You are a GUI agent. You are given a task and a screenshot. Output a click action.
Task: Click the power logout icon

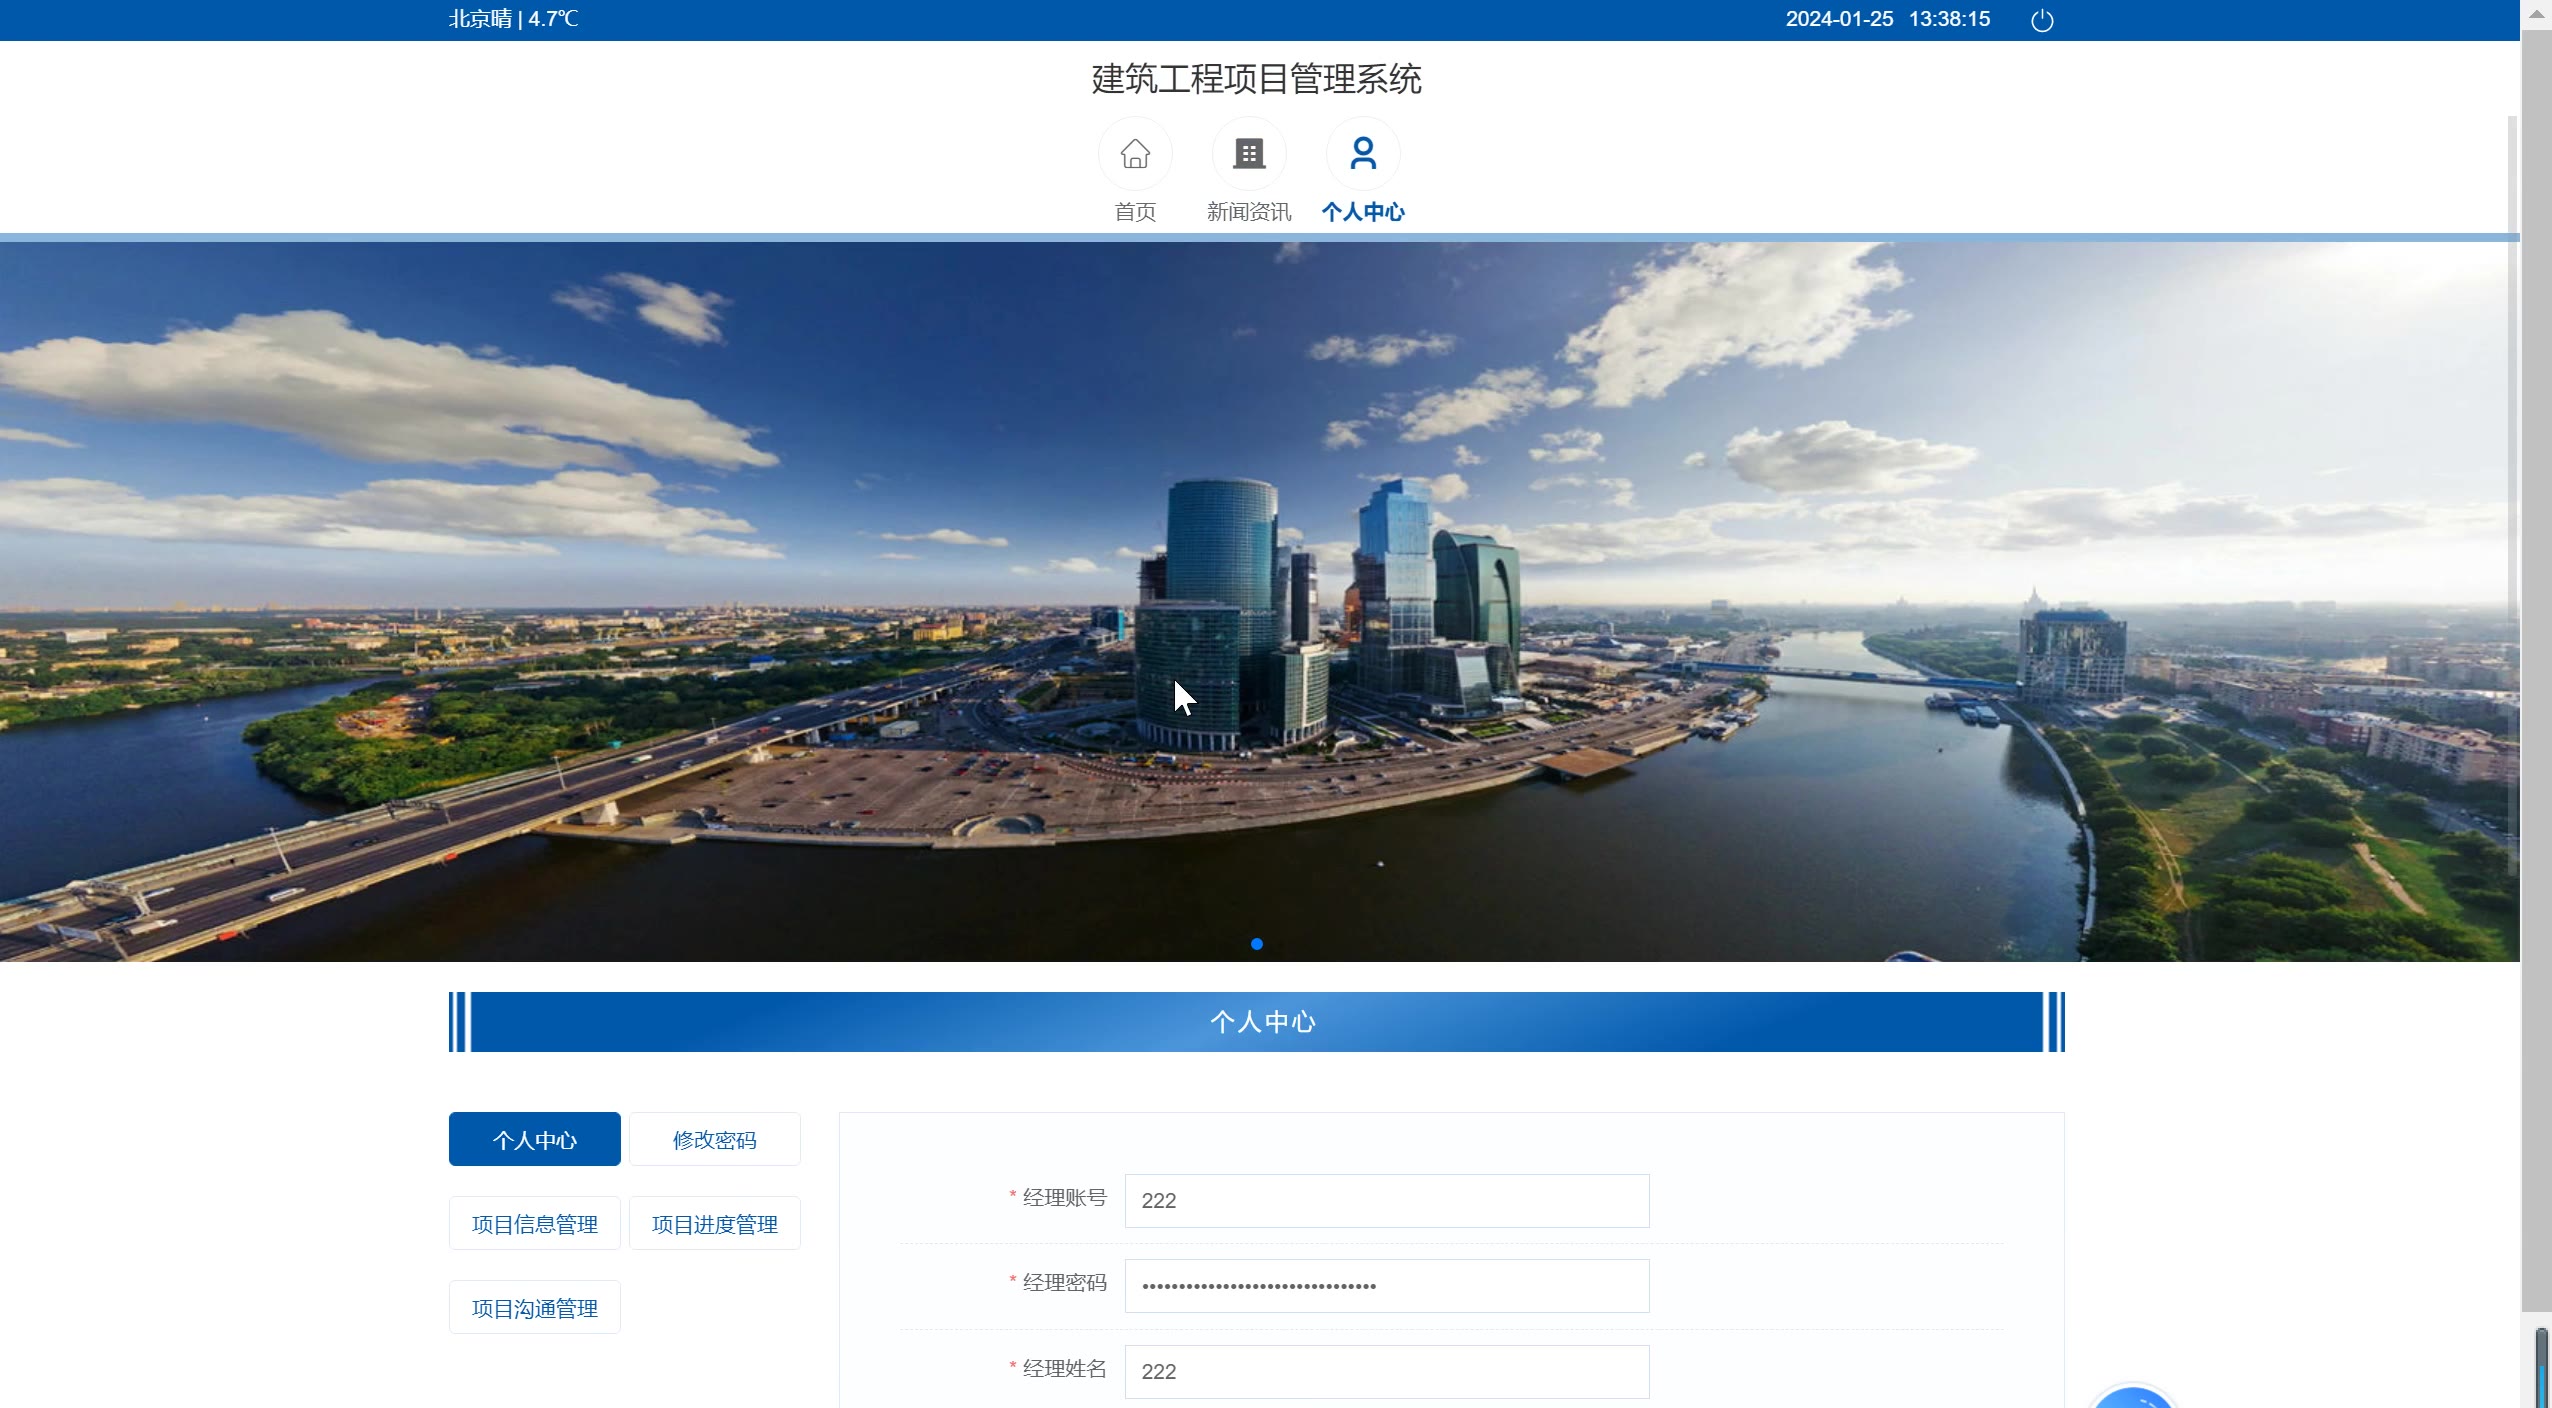(2042, 20)
